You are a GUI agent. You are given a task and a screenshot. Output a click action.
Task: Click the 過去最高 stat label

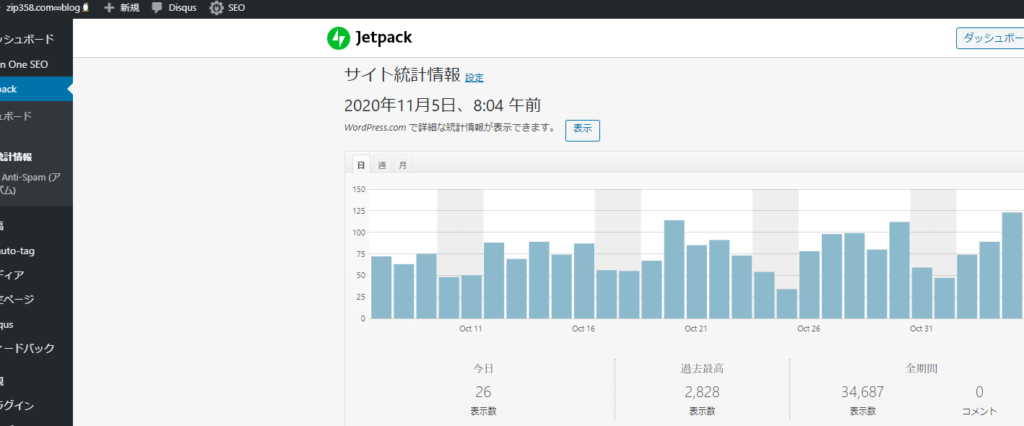[x=702, y=369]
